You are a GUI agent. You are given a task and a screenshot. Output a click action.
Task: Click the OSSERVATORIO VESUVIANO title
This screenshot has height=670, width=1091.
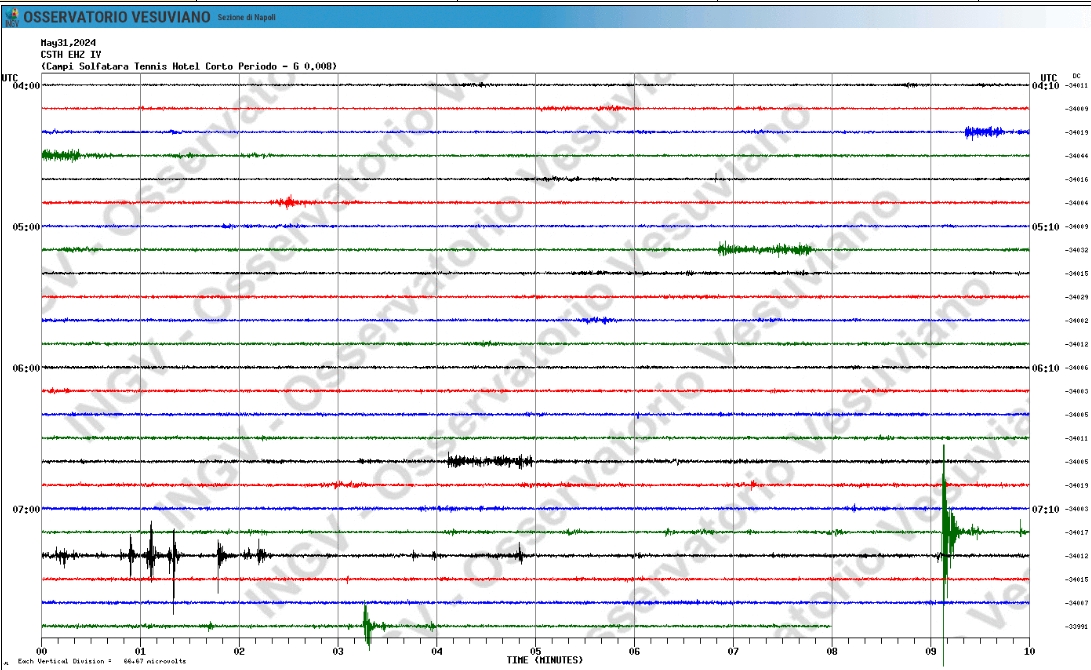(x=117, y=17)
